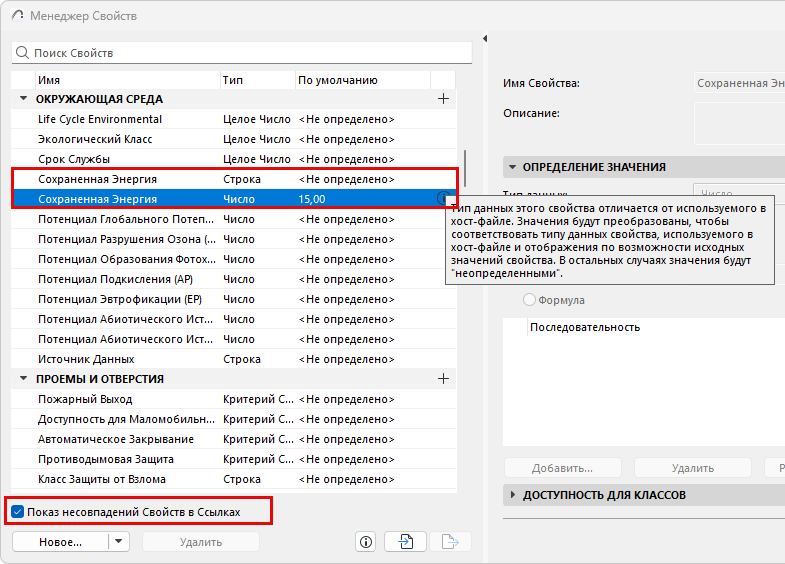785x564 pixels.
Task: Toggle Показ несовпадений Свойств в Ссылках checkbox
Action: point(18,511)
